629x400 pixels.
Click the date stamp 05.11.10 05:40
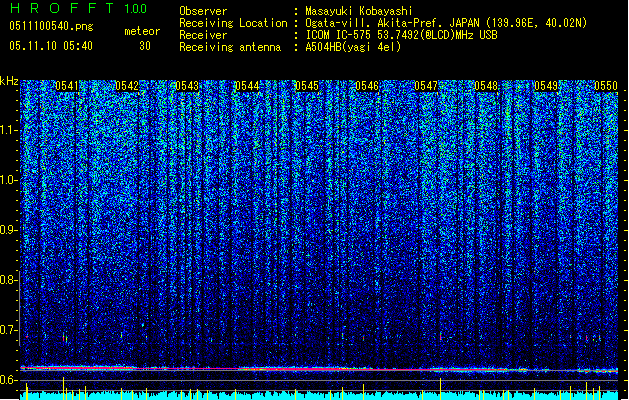[x=51, y=46]
